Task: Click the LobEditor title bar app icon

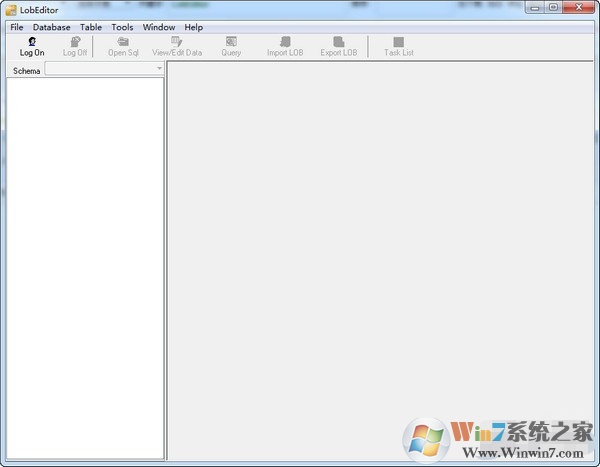Action: click(x=10, y=9)
